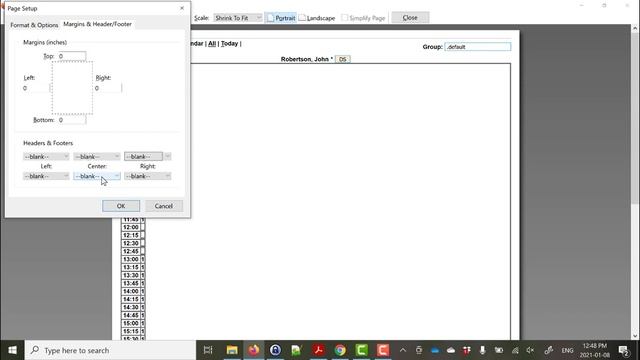This screenshot has width=640, height=360.
Task: Close the Page Setup dialog with X
Action: [182, 8]
